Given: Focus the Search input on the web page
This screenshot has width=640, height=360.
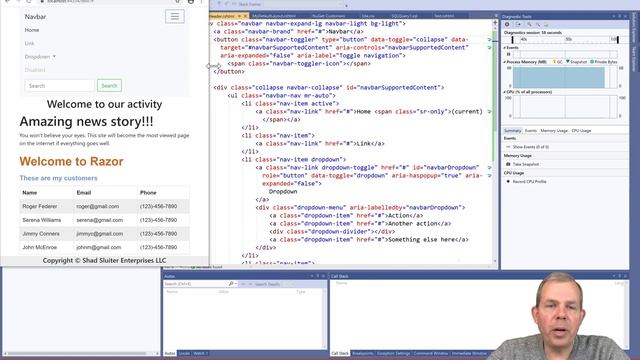Looking at the screenshot, I should tap(60, 86).
